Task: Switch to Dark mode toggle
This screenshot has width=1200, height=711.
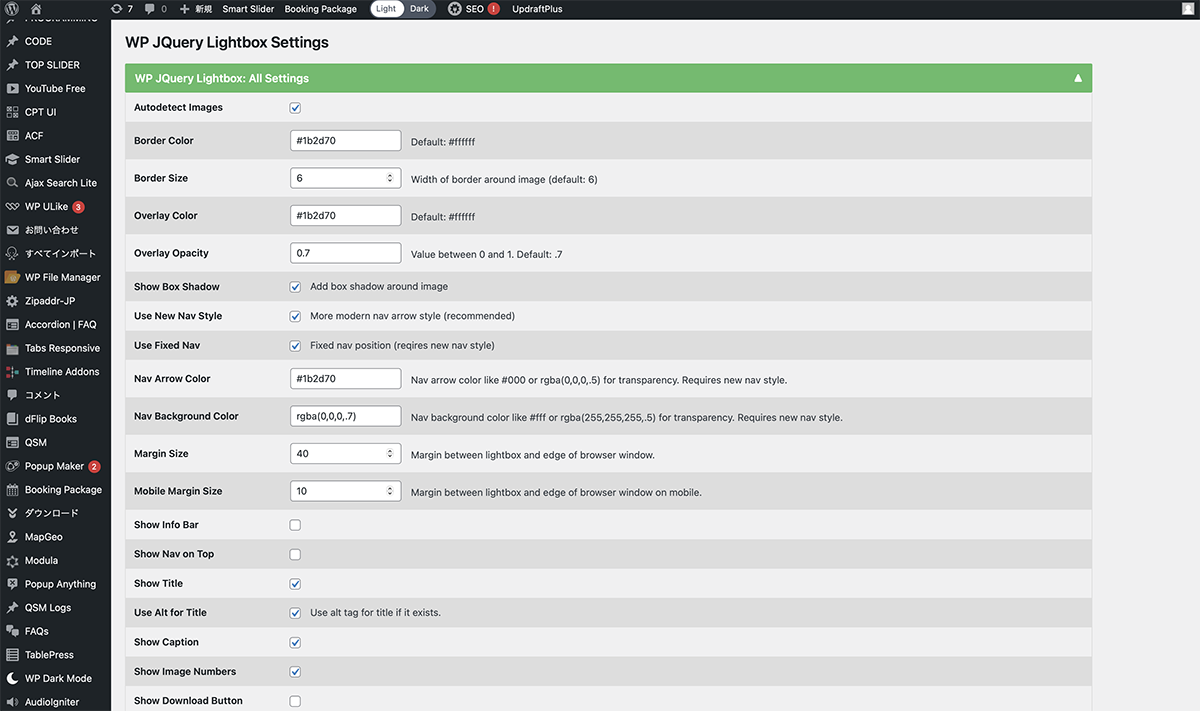Action: 420,9
